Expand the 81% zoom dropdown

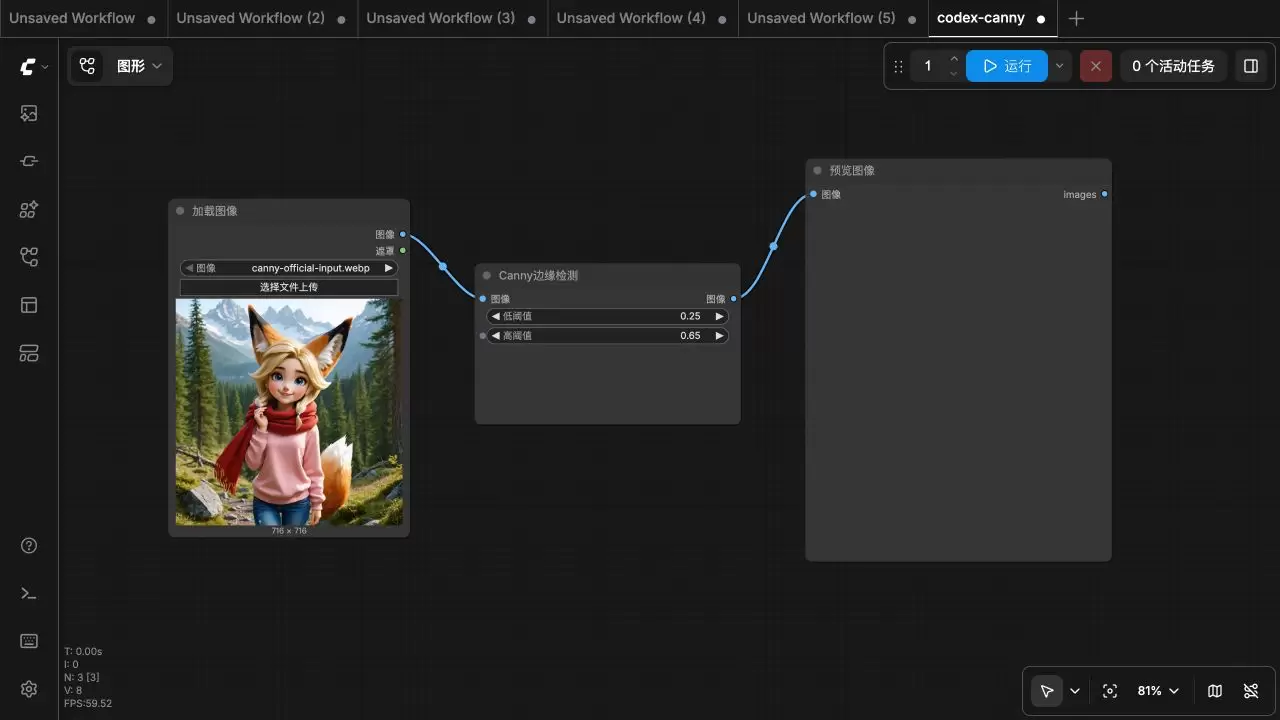point(1159,691)
